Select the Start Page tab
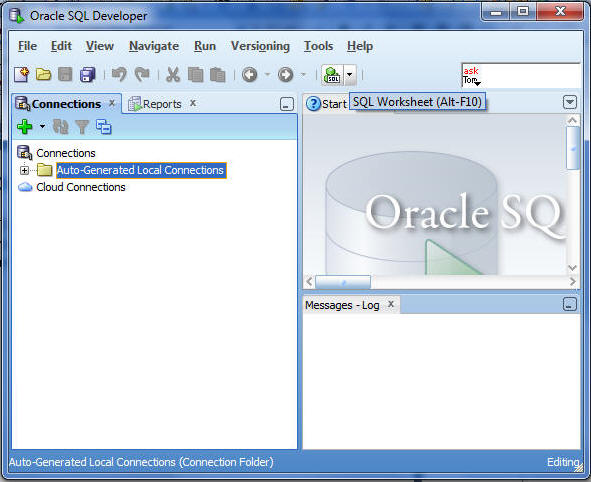Viewport: 591px width, 482px height. click(326, 104)
